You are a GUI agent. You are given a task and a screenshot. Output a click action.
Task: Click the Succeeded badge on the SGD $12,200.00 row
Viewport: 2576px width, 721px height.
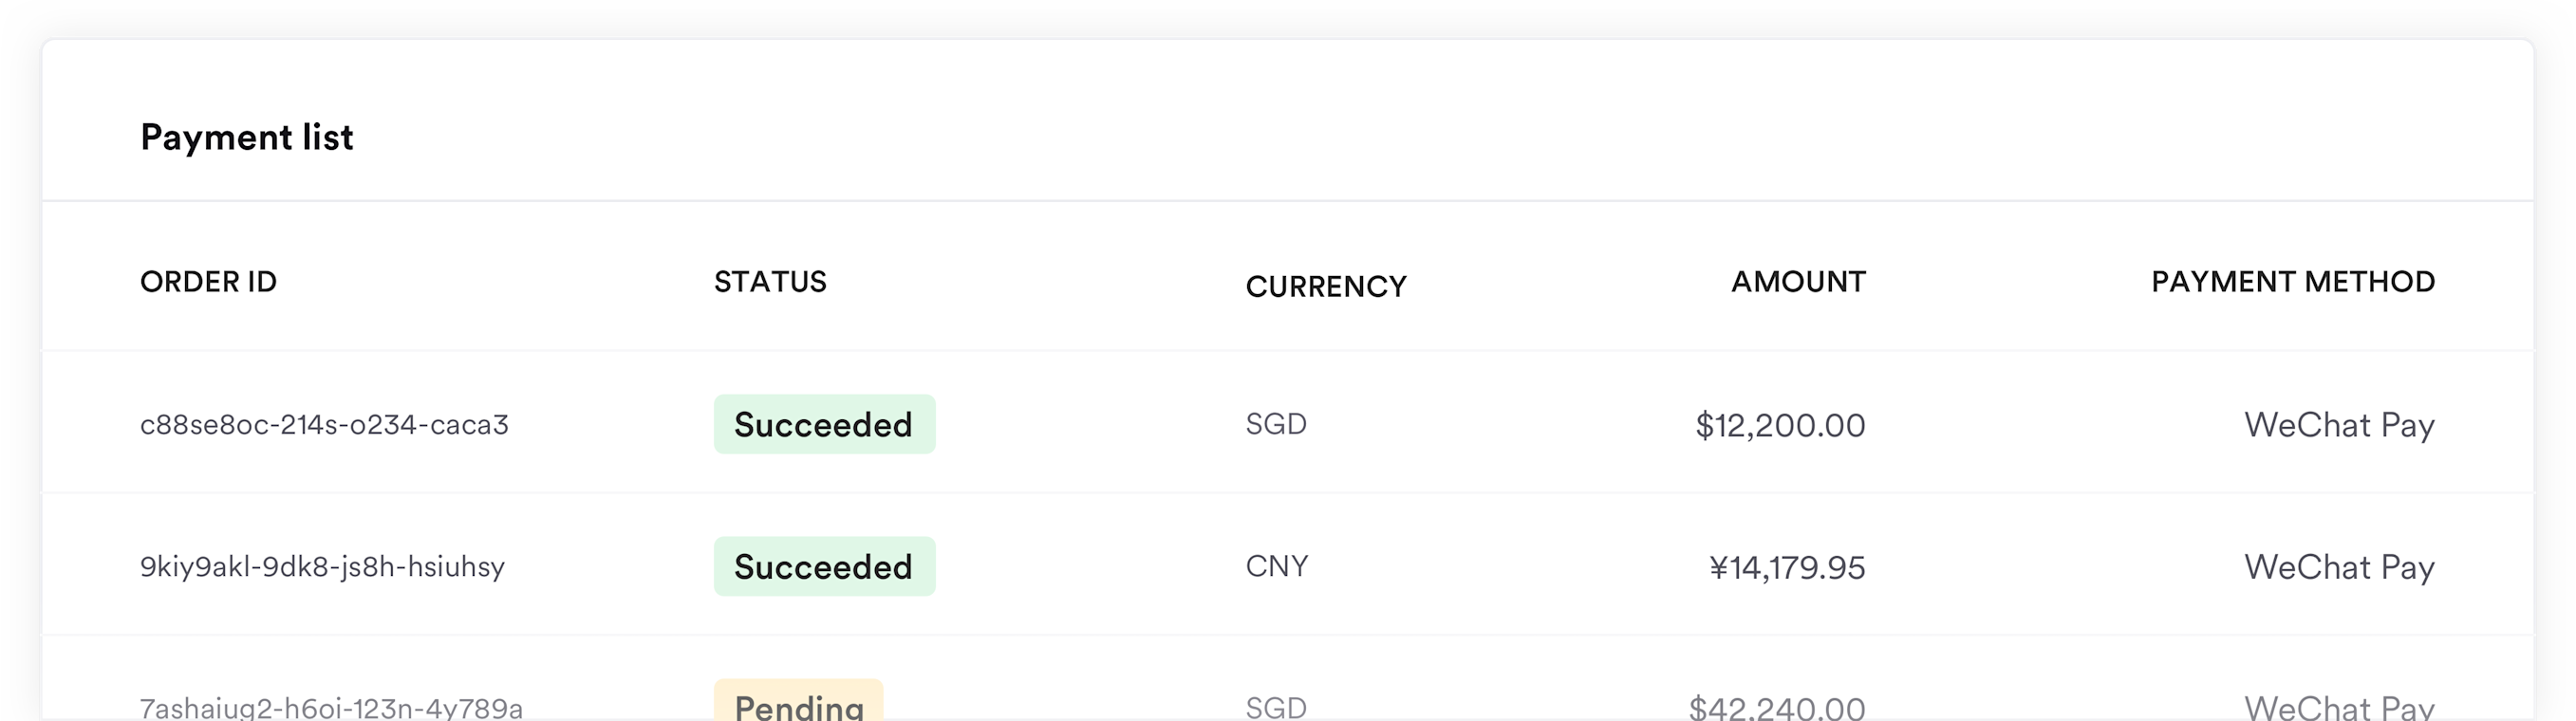[824, 424]
